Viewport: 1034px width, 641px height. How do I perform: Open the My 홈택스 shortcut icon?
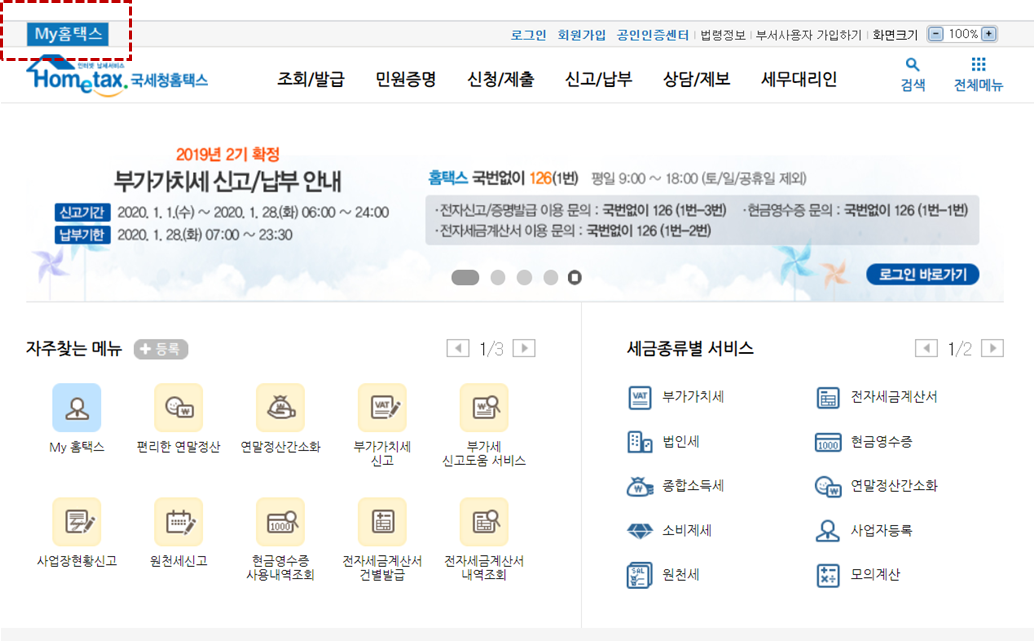(76, 408)
